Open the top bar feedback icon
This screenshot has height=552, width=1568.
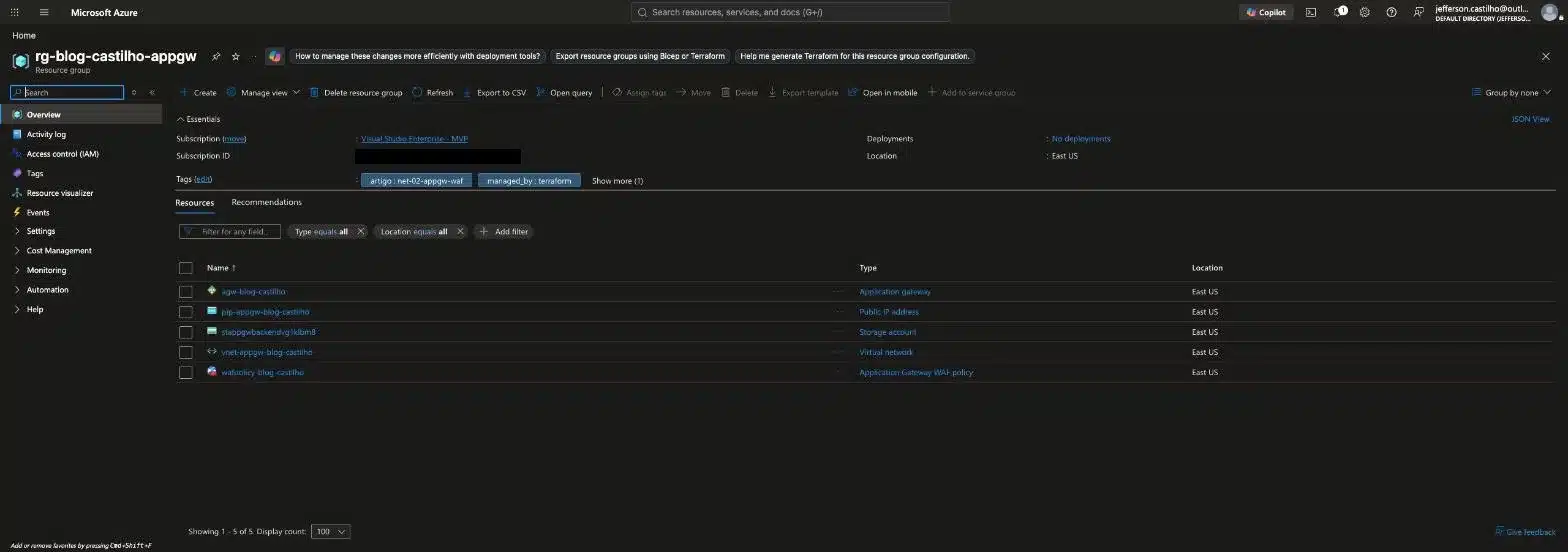[1418, 12]
